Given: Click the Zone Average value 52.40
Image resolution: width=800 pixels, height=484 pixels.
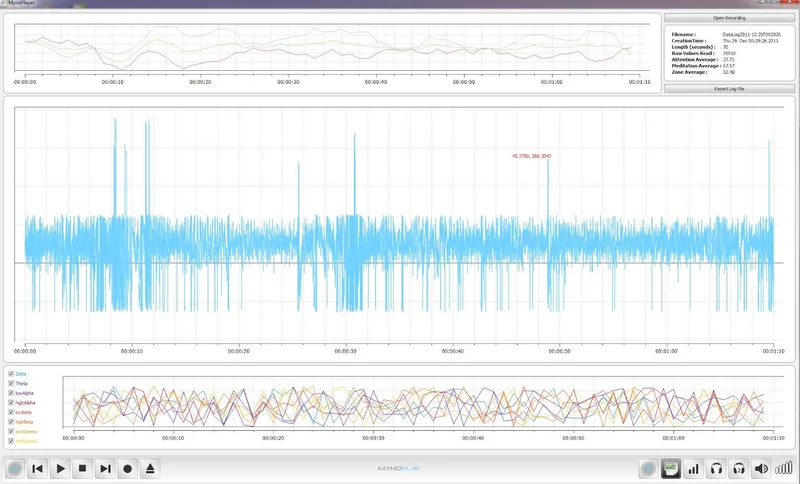Looking at the screenshot, I should [x=729, y=72].
